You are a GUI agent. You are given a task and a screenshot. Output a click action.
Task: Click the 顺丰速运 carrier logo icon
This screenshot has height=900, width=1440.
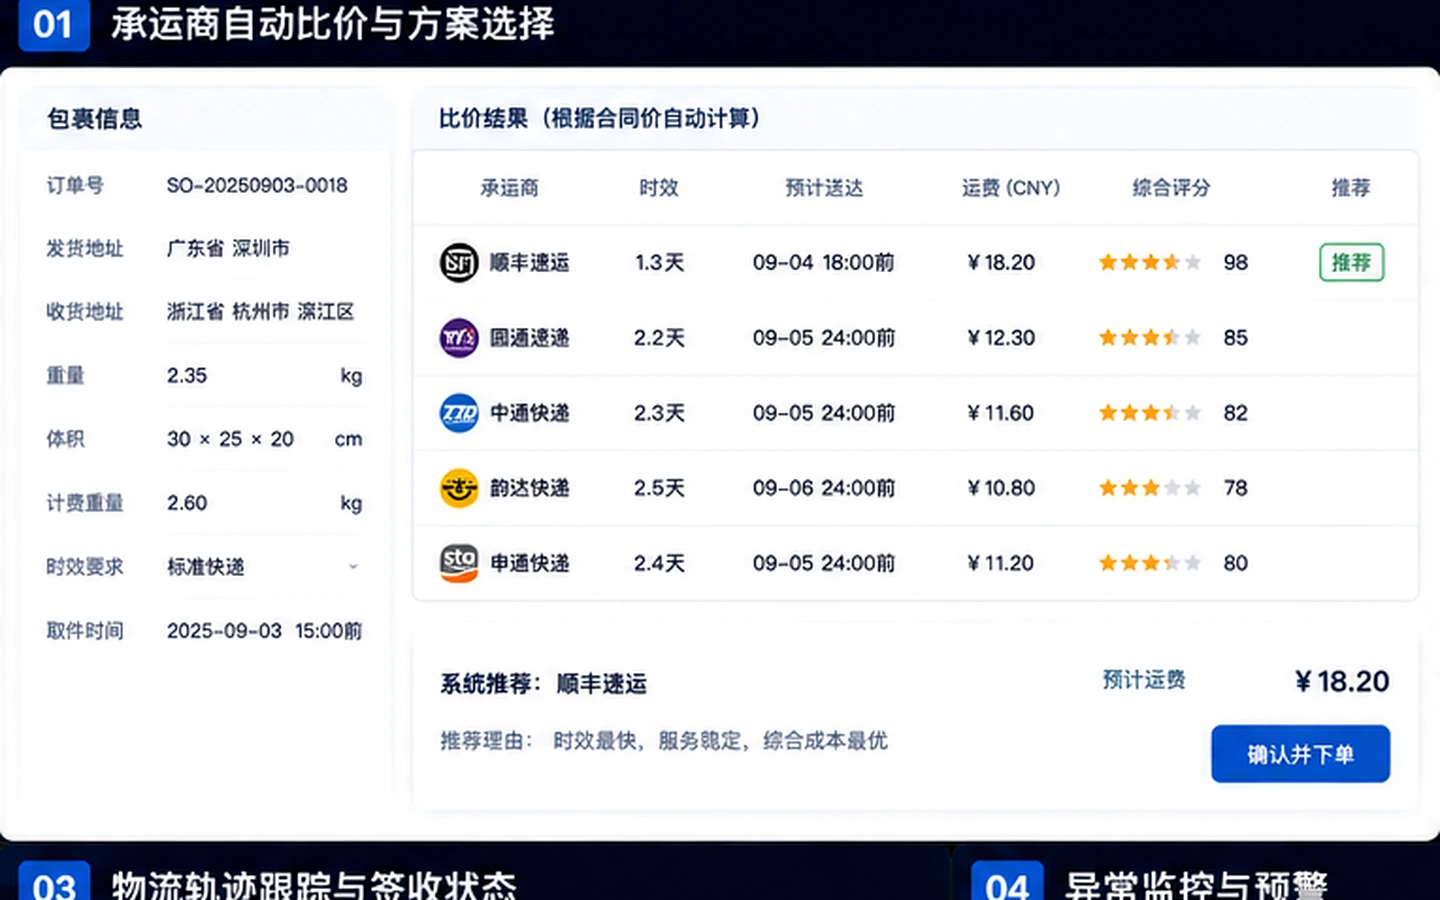pos(459,263)
